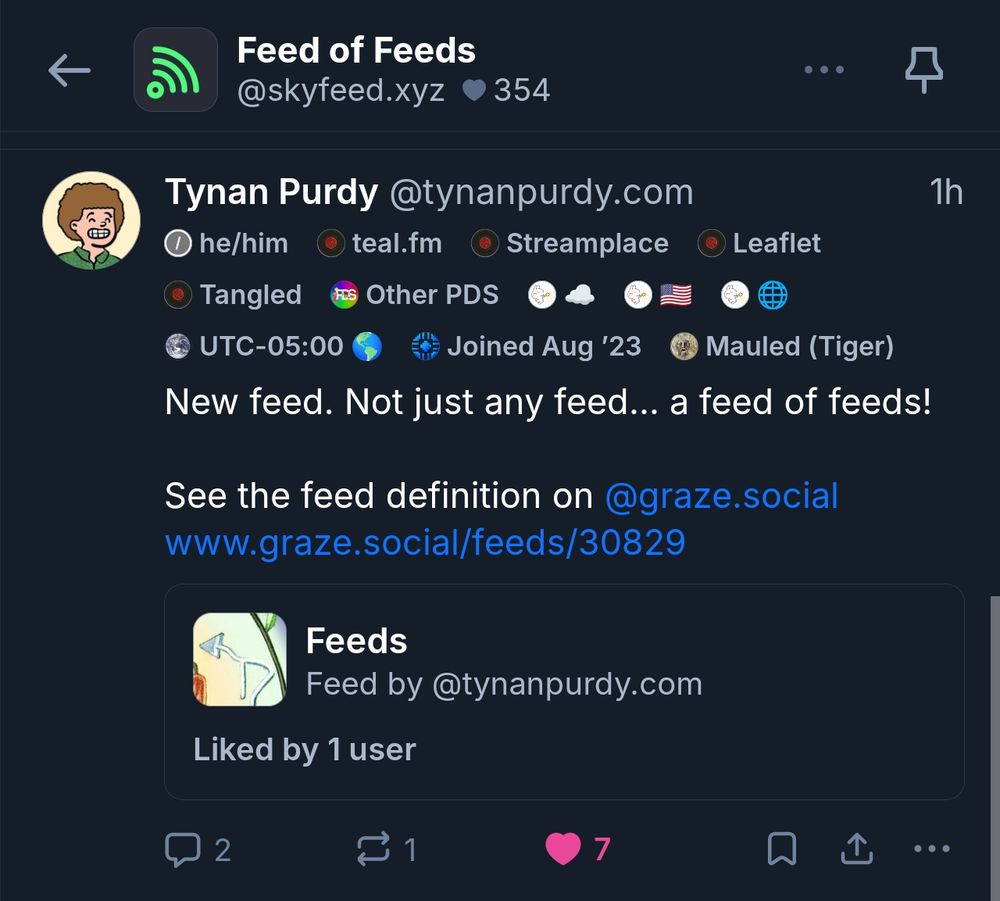This screenshot has height=901, width=1000.
Task: Click the teal.fm profile badge
Action: (x=379, y=243)
